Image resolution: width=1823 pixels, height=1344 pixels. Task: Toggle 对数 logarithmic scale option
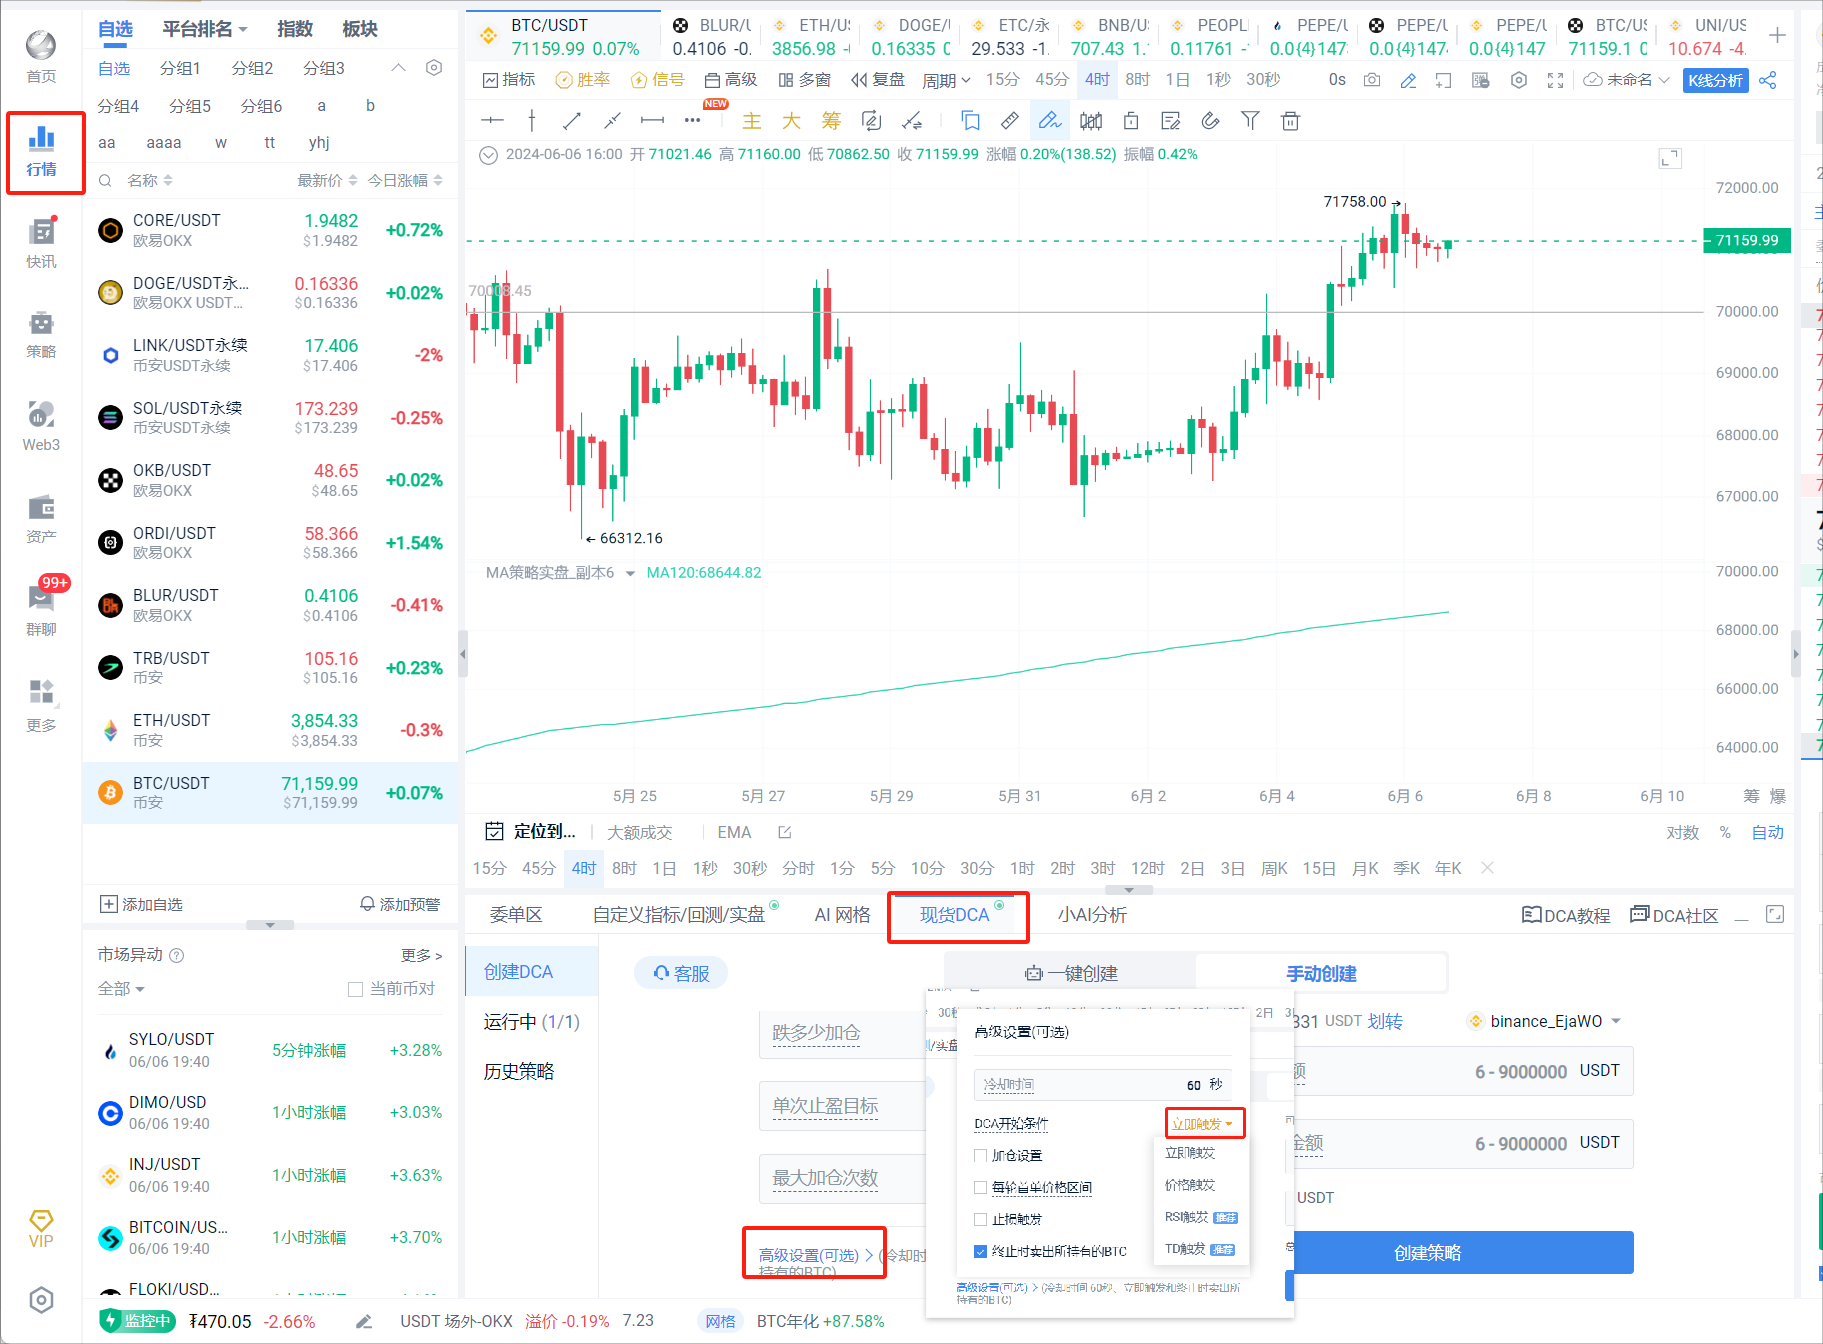click(x=1682, y=833)
